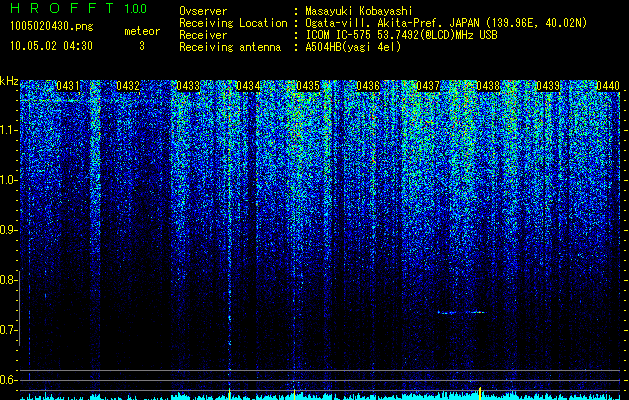The image size is (629, 400).
Task: Click the horizontal meteor echo trace near 0438
Action: [462, 312]
